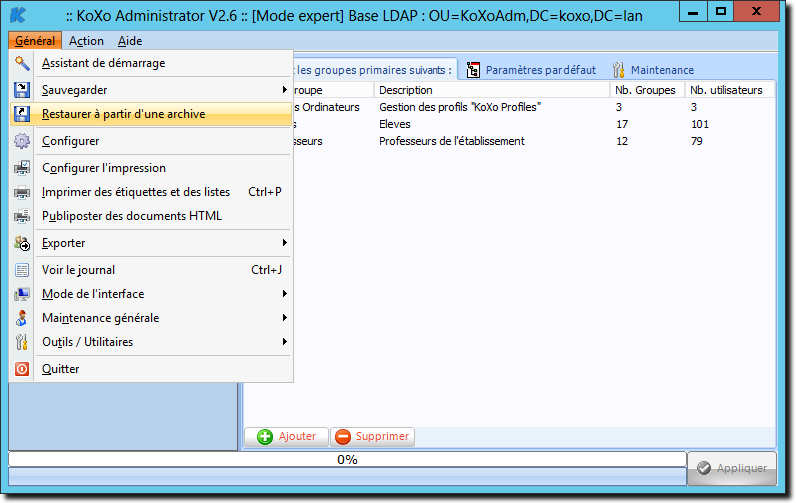
Task: Minimize the KoXo Administrator window
Action: click(x=694, y=11)
